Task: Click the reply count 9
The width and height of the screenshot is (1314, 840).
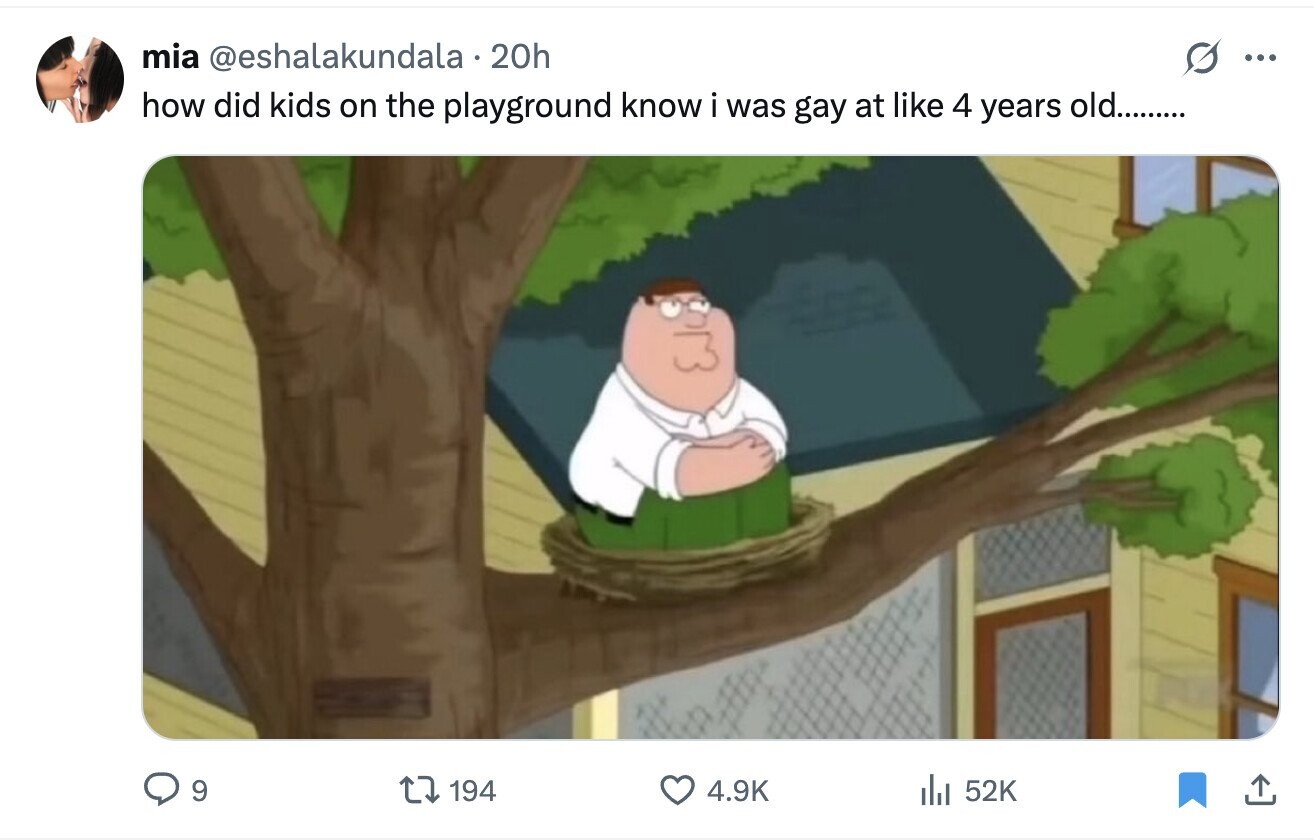Action: [198, 791]
